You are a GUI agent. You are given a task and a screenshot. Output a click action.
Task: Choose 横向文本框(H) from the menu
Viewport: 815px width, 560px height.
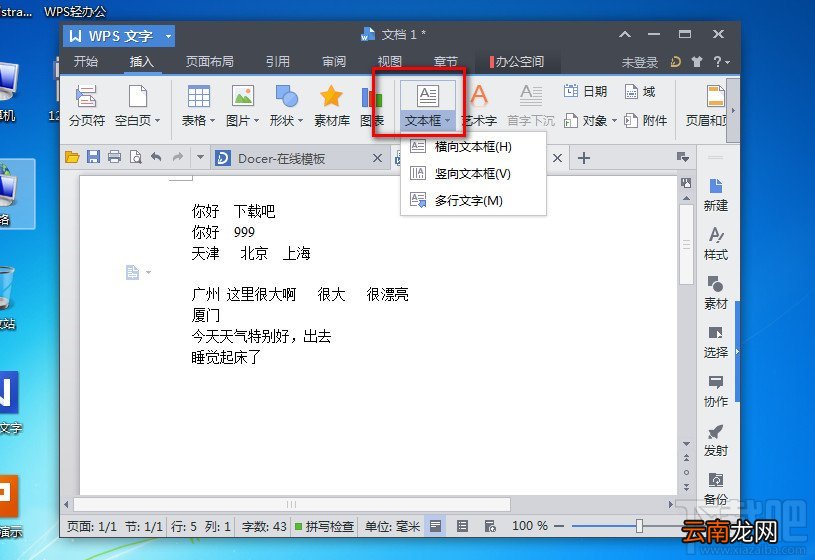[473, 147]
